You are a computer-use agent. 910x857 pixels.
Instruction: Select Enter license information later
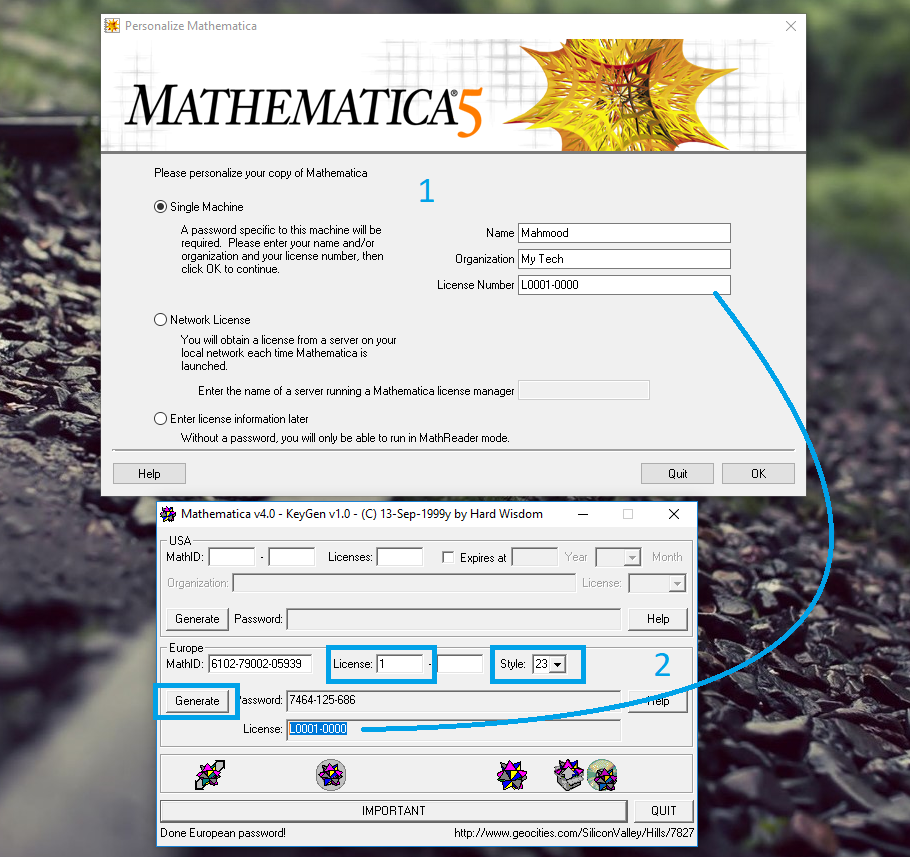click(x=160, y=418)
